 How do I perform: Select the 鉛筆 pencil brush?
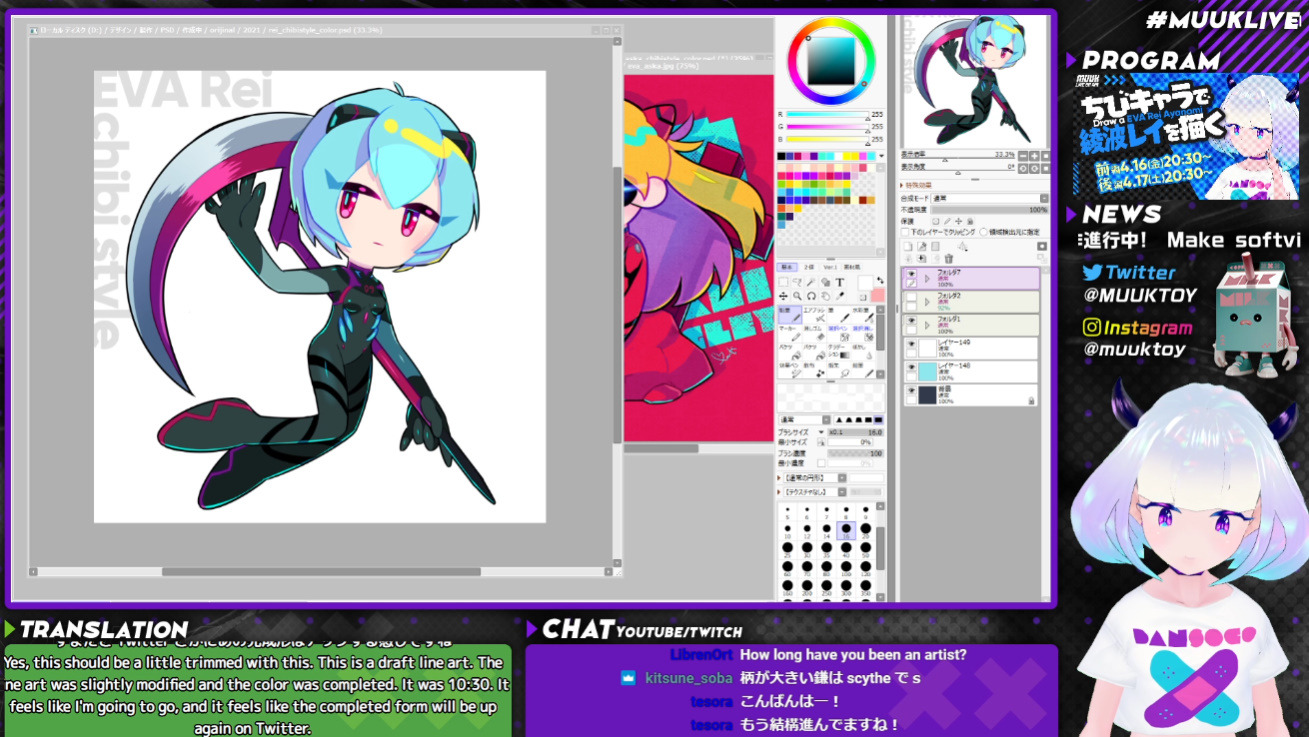tap(790, 315)
